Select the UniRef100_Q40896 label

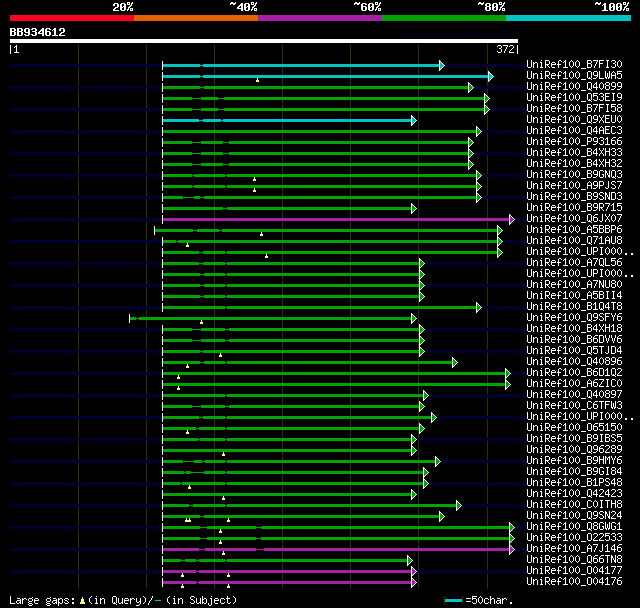click(x=574, y=362)
